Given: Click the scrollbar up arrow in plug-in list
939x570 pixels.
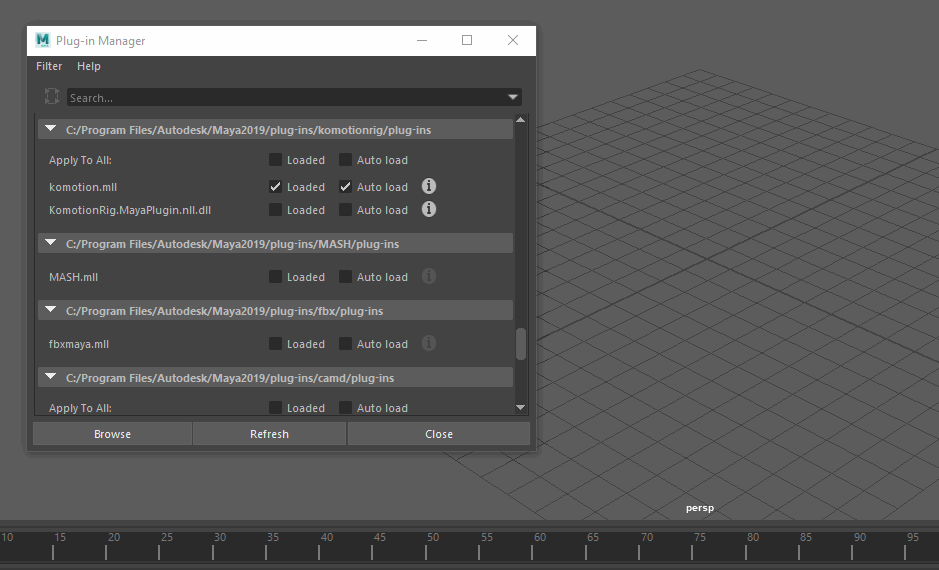Looking at the screenshot, I should coord(520,120).
